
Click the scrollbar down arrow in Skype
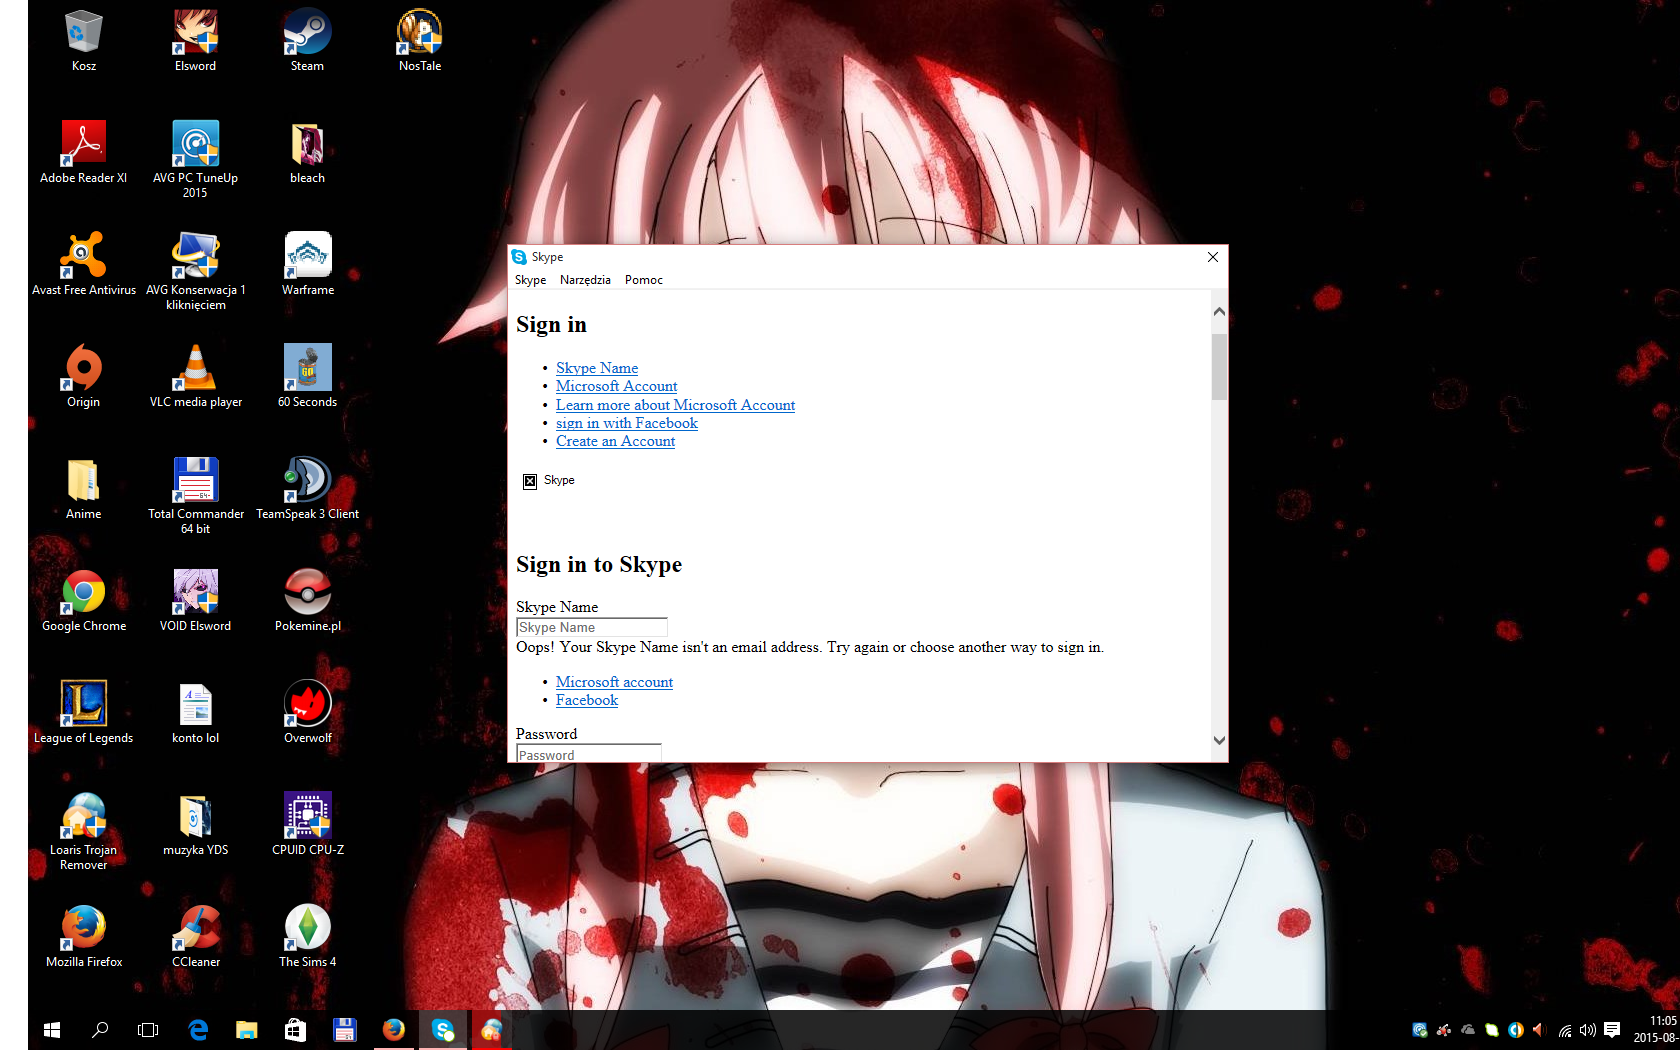pos(1219,740)
